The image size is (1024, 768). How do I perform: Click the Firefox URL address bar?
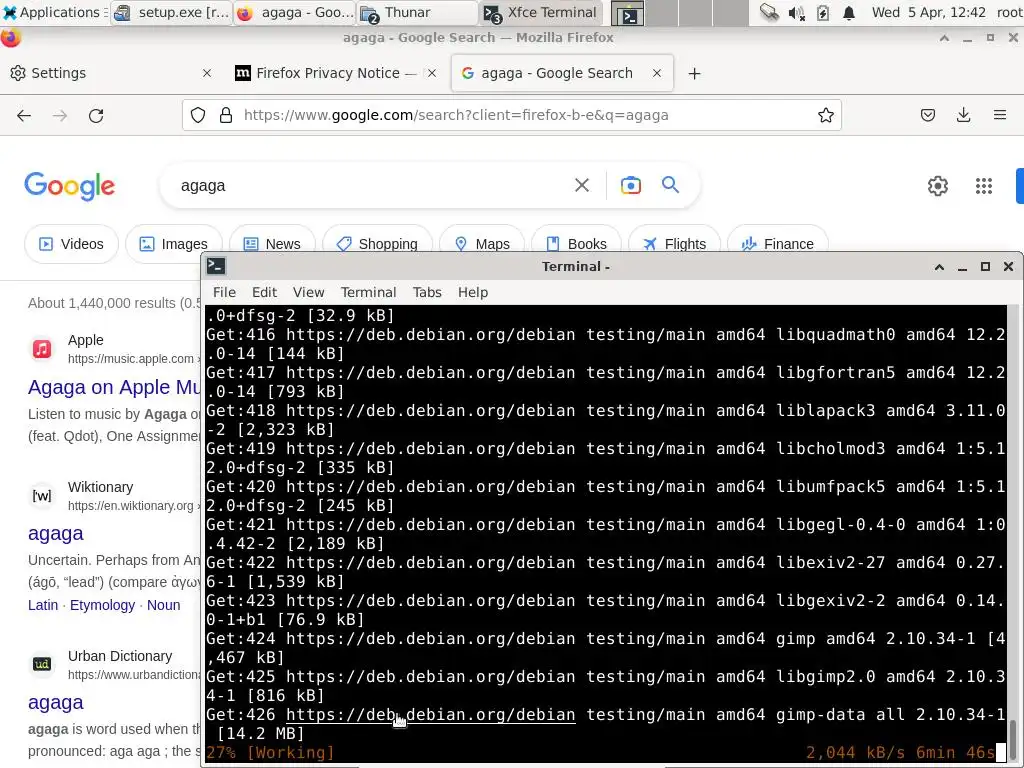[511, 116]
